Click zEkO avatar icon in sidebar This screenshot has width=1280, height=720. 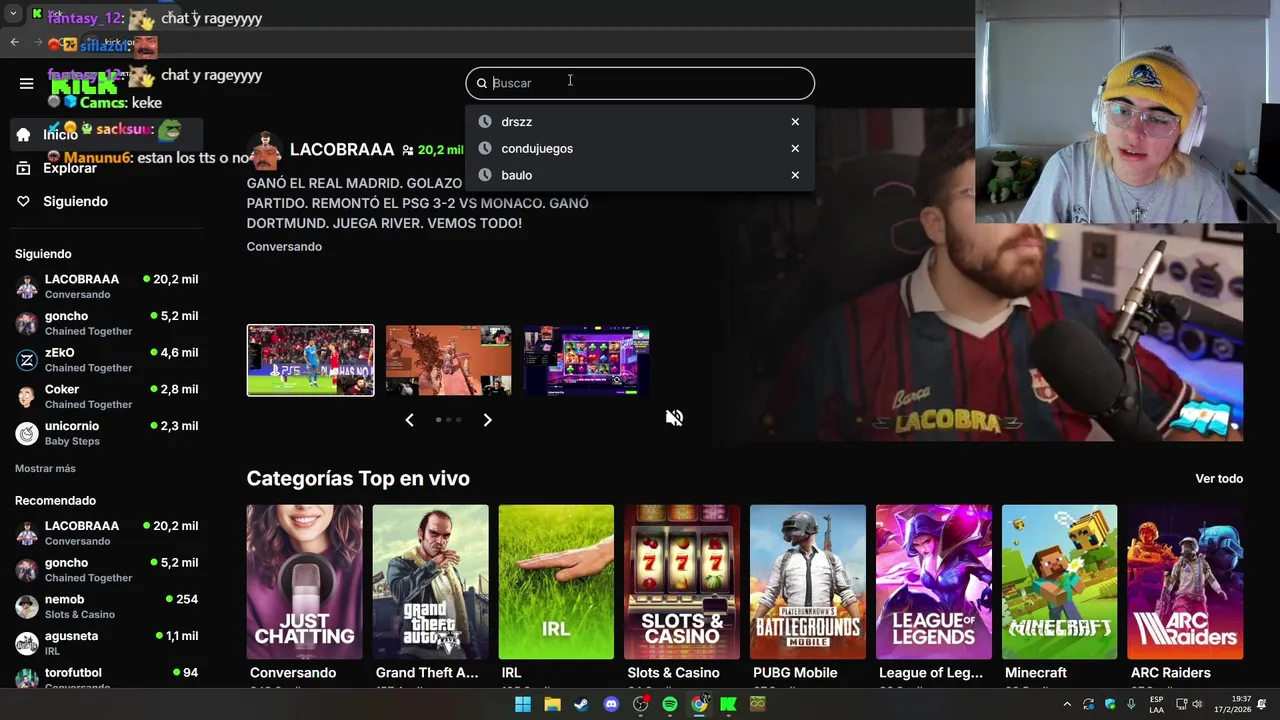27,360
